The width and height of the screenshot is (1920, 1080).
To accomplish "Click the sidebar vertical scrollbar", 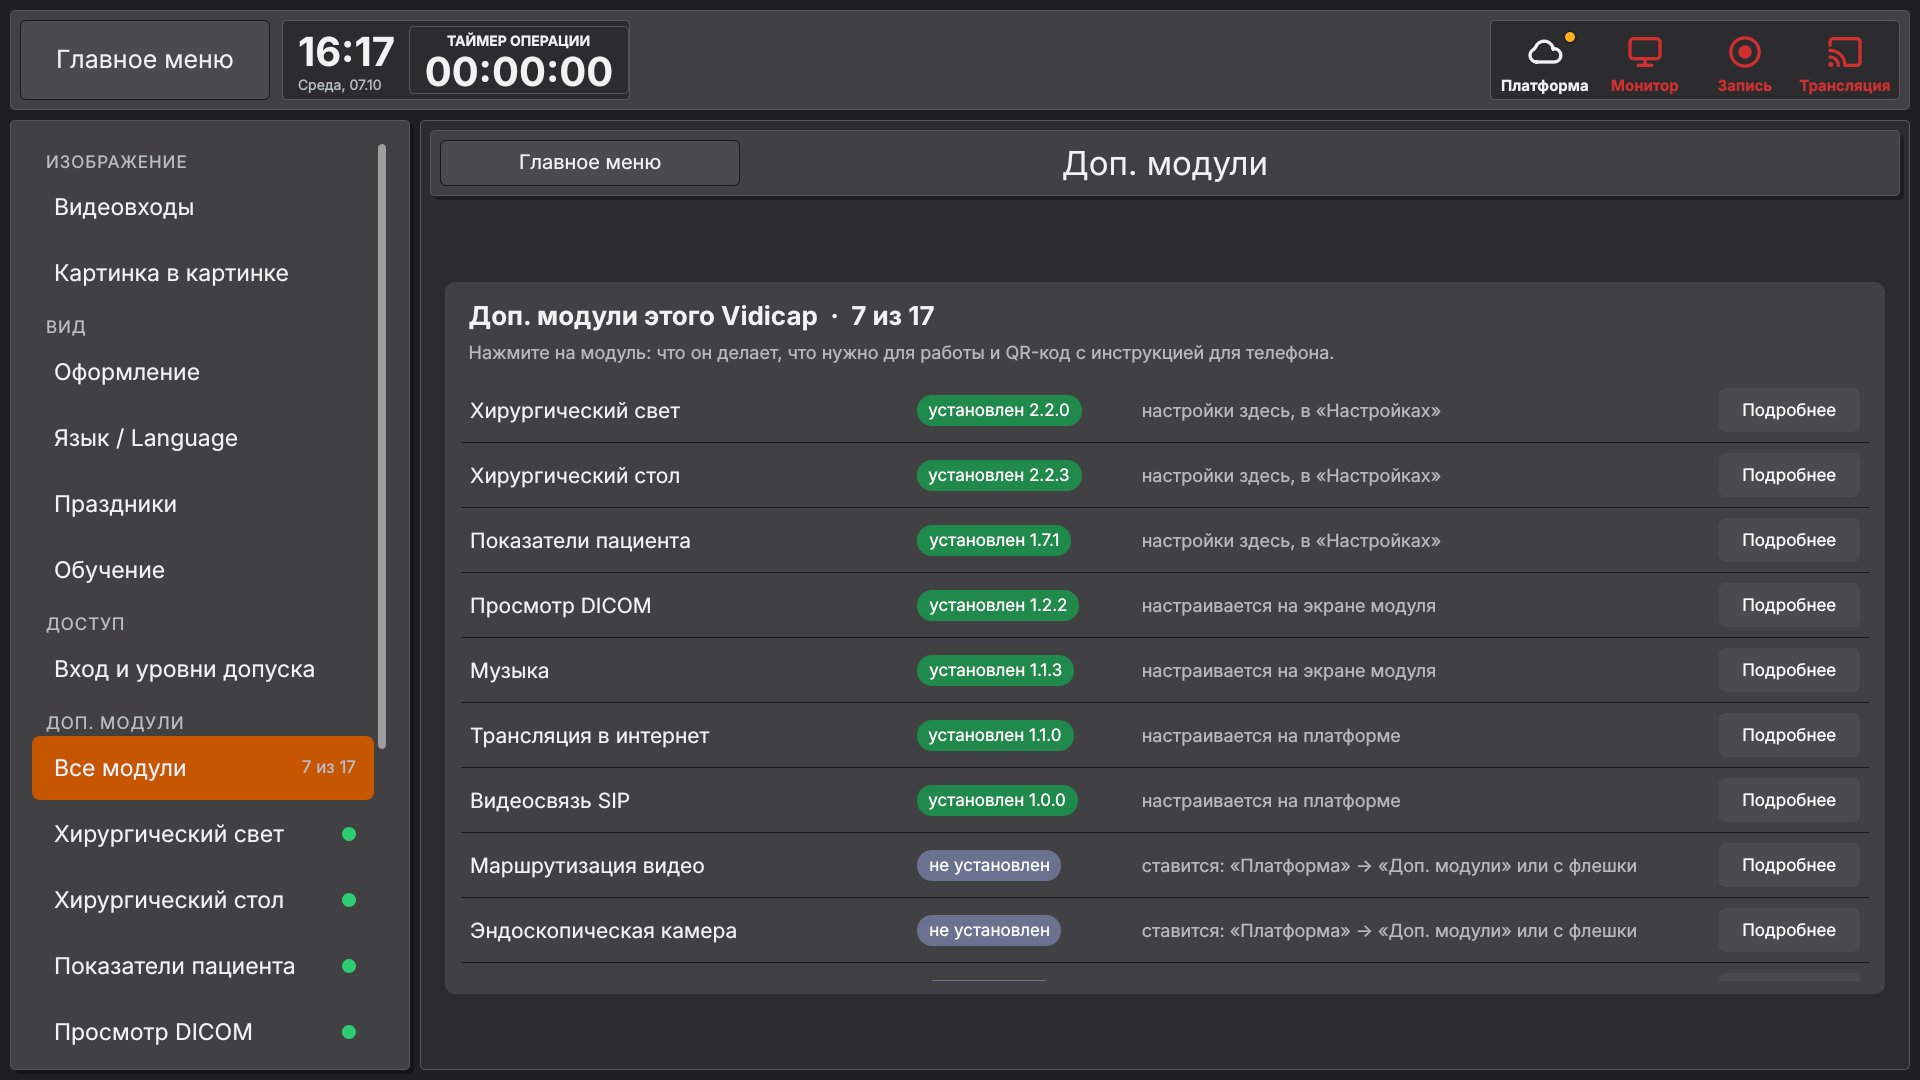I will pos(382,446).
